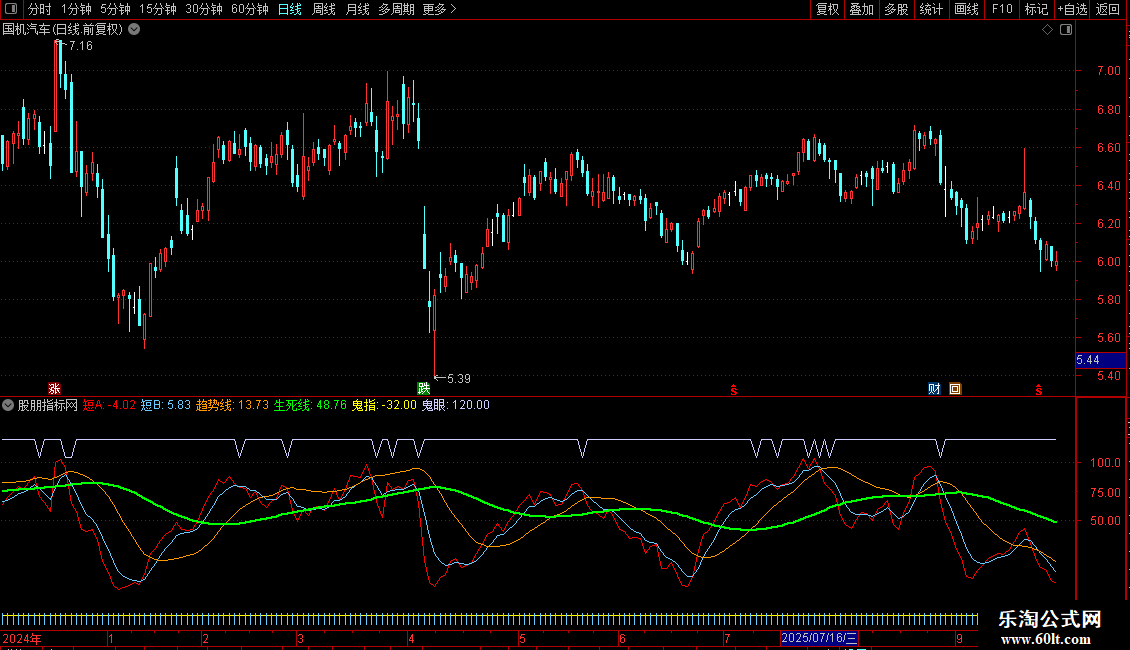Click the 统计 statistics button
This screenshot has width=1130, height=650.
[x=931, y=9]
